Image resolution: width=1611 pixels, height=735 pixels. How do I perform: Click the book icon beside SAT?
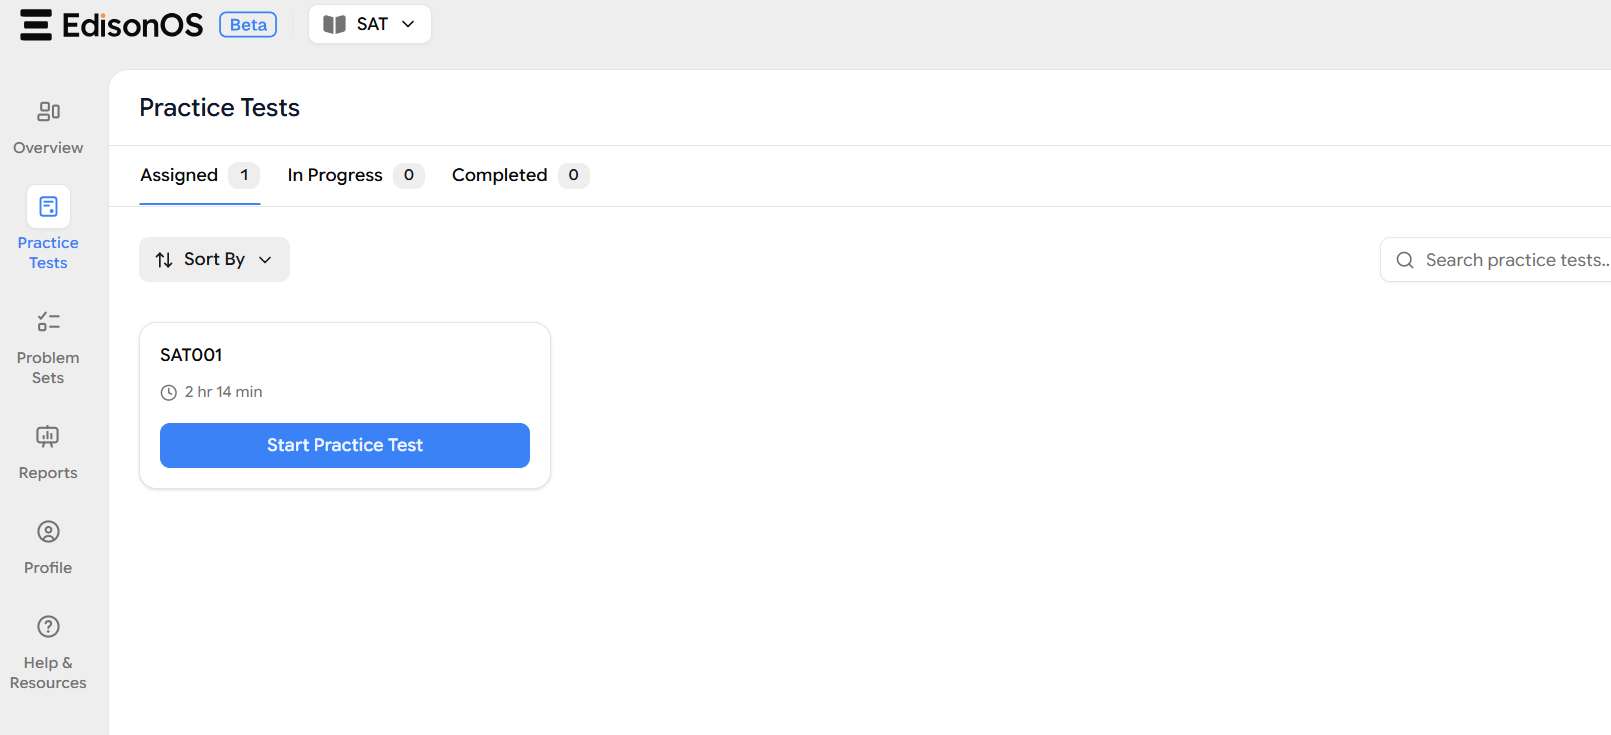[334, 25]
